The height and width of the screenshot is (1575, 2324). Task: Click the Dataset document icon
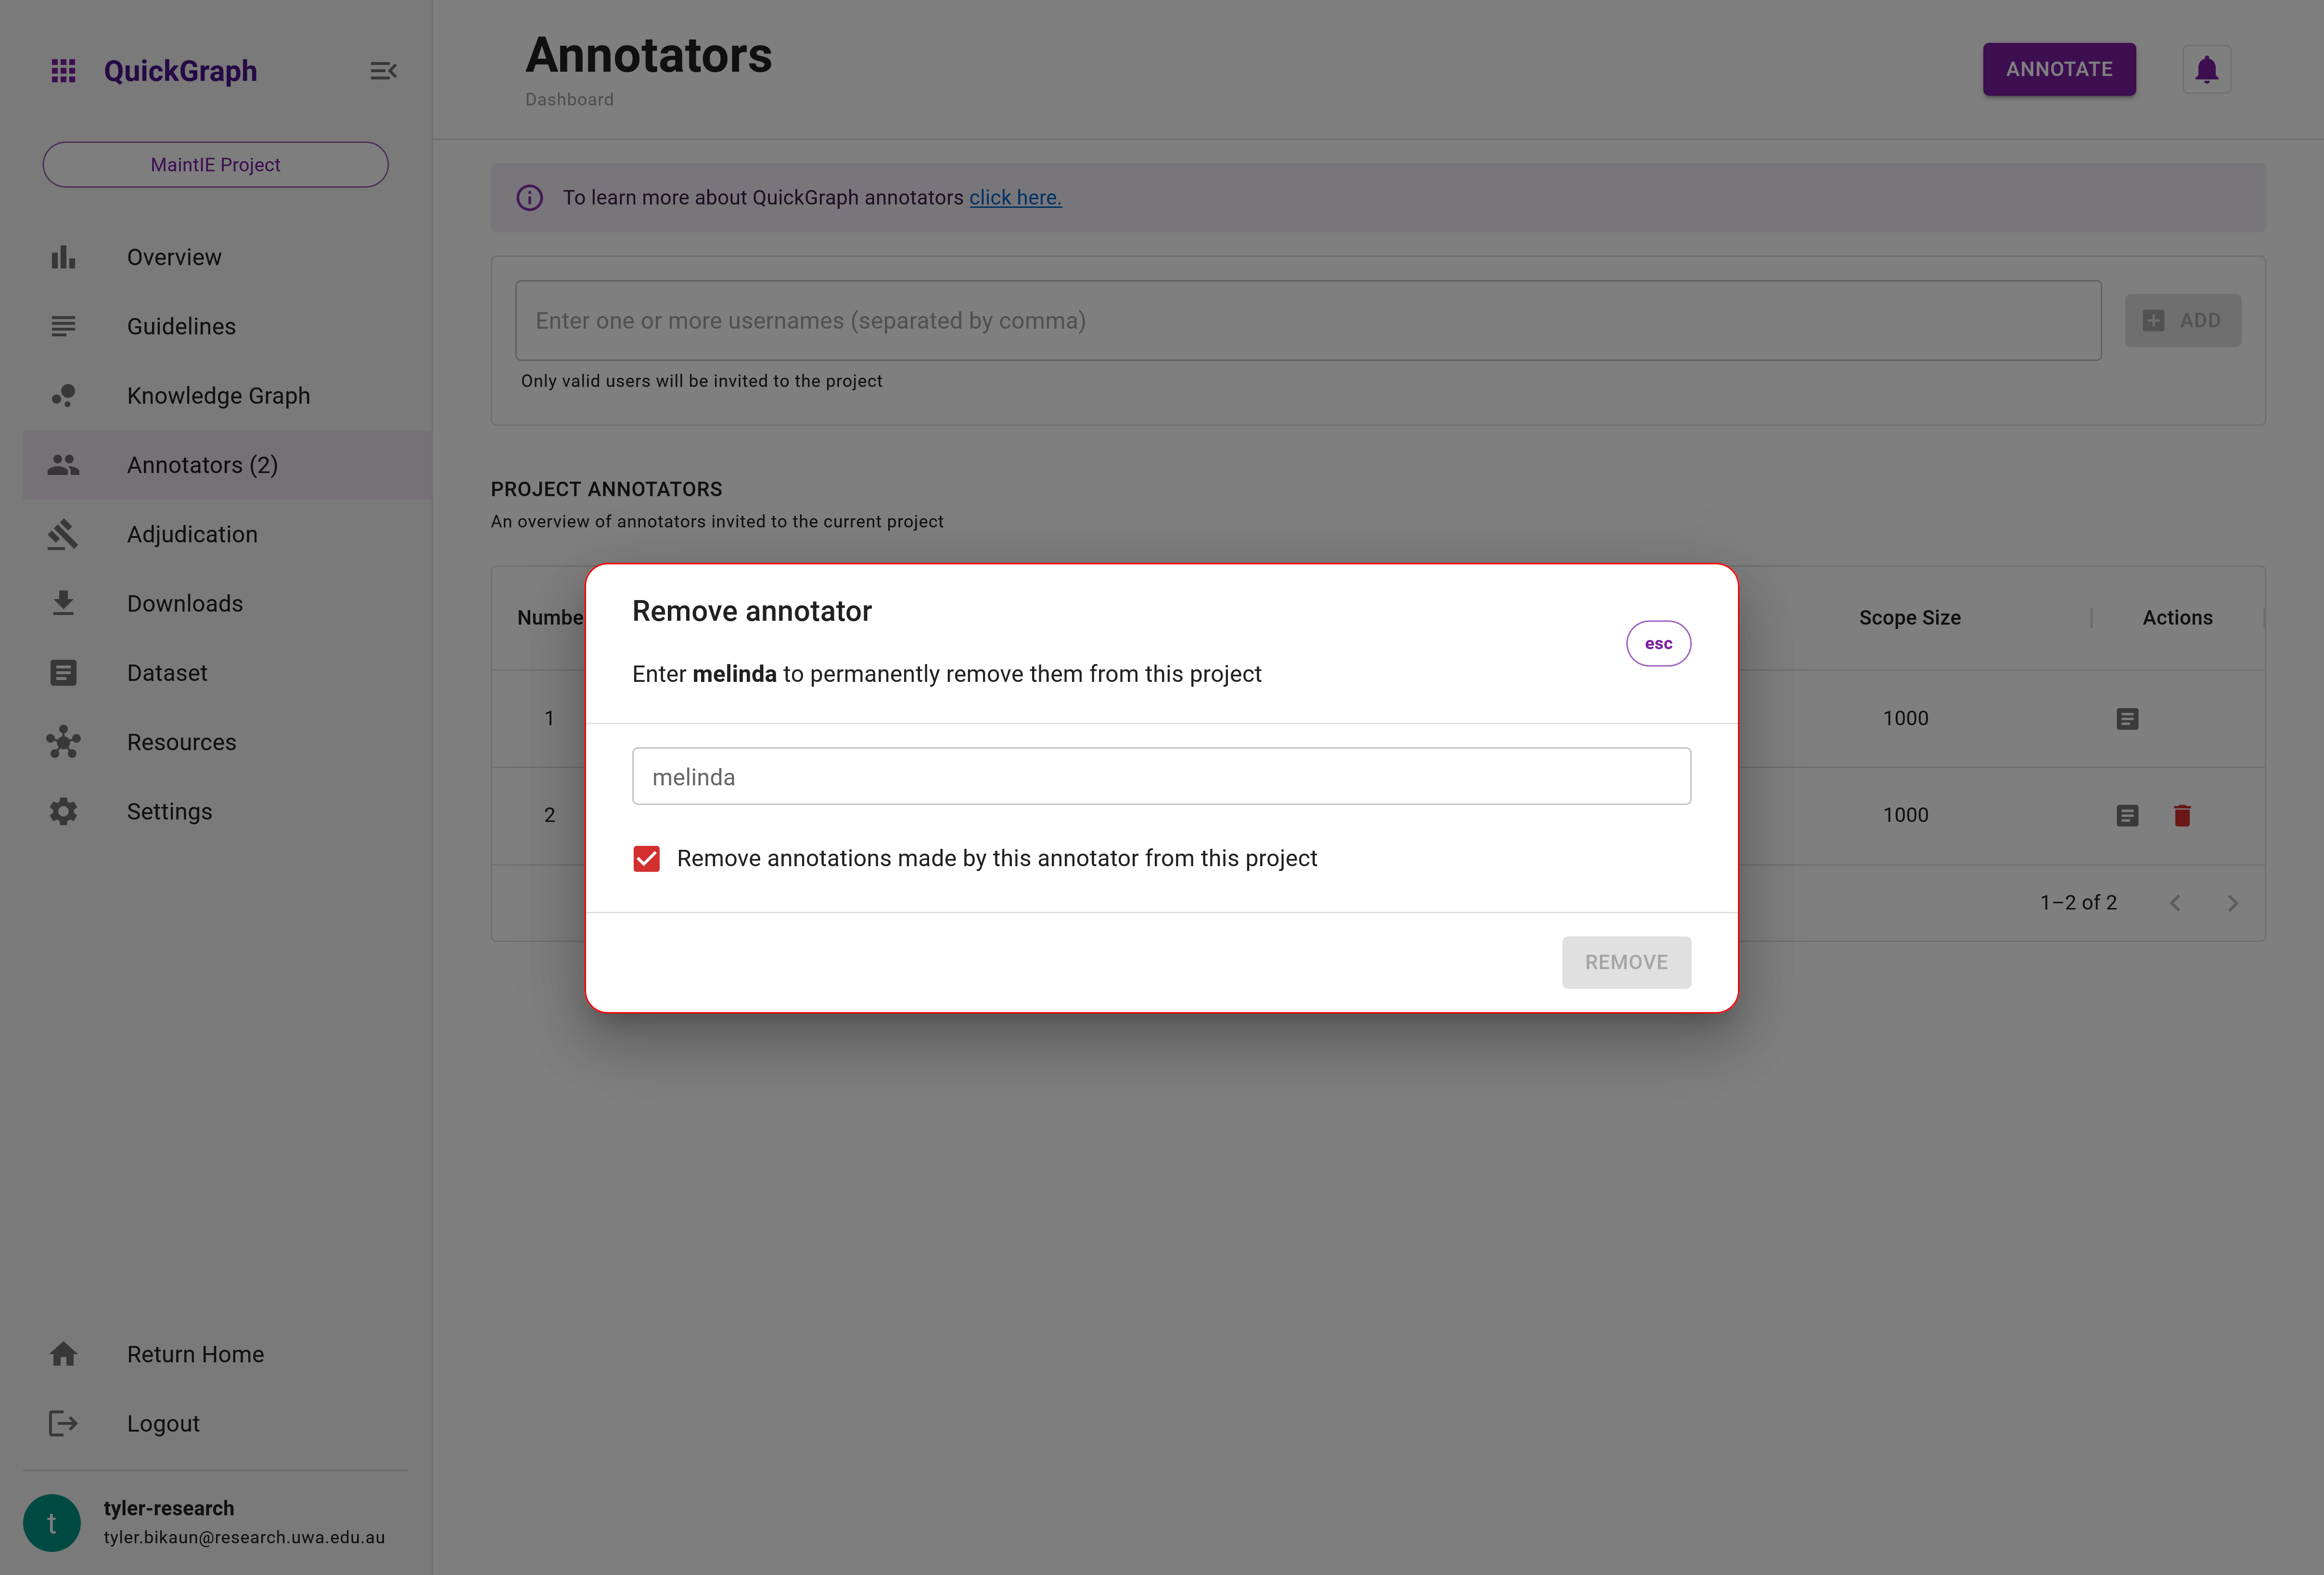(63, 672)
